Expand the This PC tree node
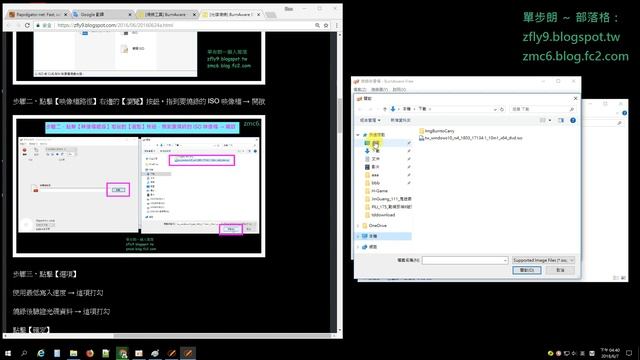This screenshot has height=360, width=640. pos(358,236)
